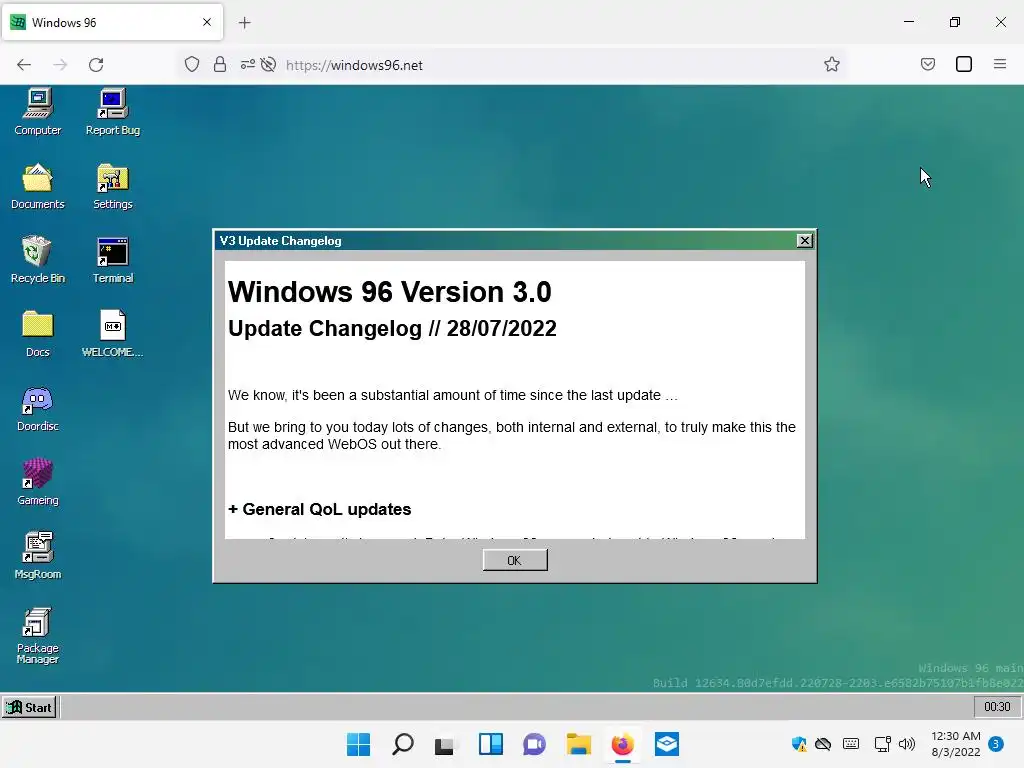Open the volume icon in system tray

pyautogui.click(x=906, y=744)
